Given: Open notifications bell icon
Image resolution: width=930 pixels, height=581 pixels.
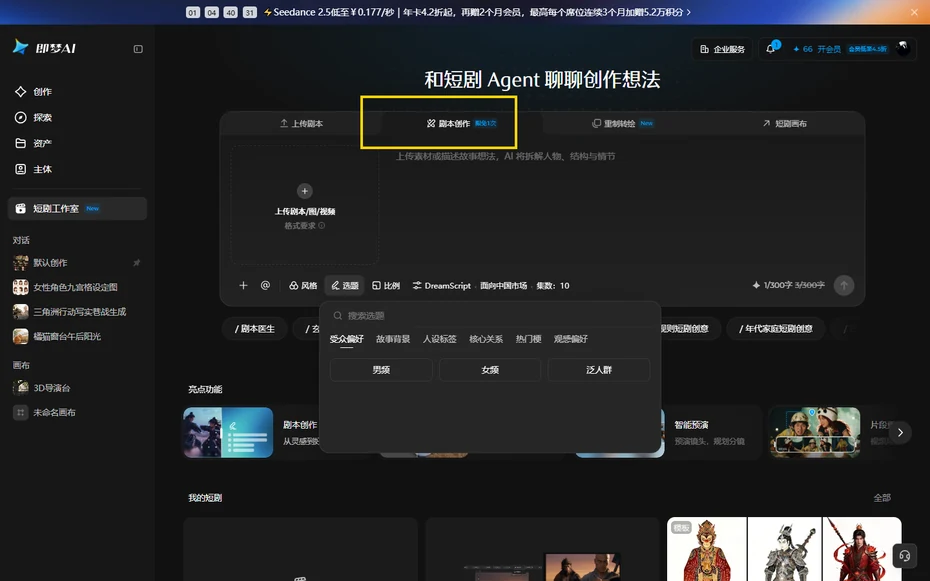Looking at the screenshot, I should pos(770,49).
